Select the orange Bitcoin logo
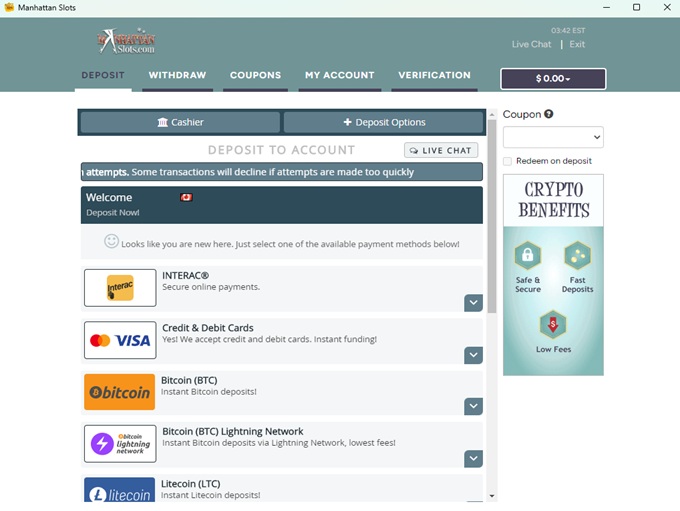Screen dimensions: 680x511 pos(120,392)
